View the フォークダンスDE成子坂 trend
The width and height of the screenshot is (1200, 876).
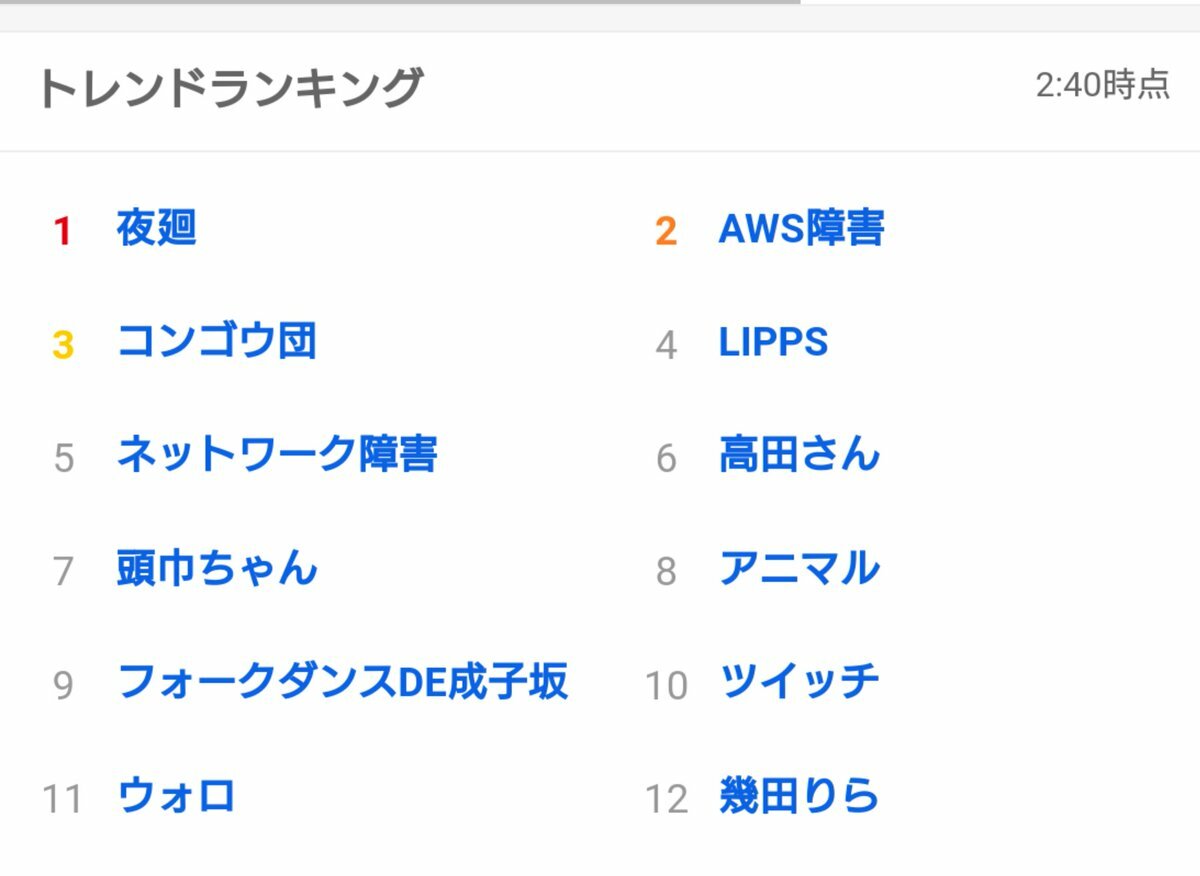pyautogui.click(x=343, y=682)
